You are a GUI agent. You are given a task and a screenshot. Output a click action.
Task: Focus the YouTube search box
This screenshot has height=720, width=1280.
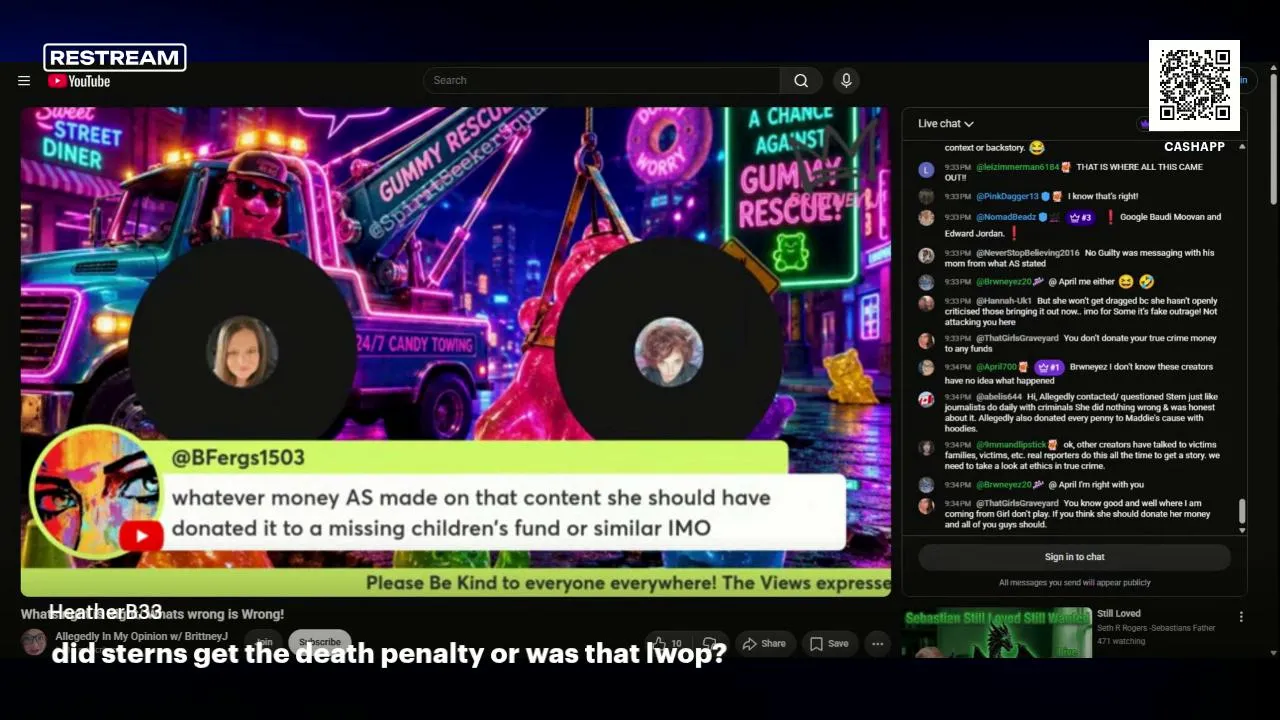point(602,81)
